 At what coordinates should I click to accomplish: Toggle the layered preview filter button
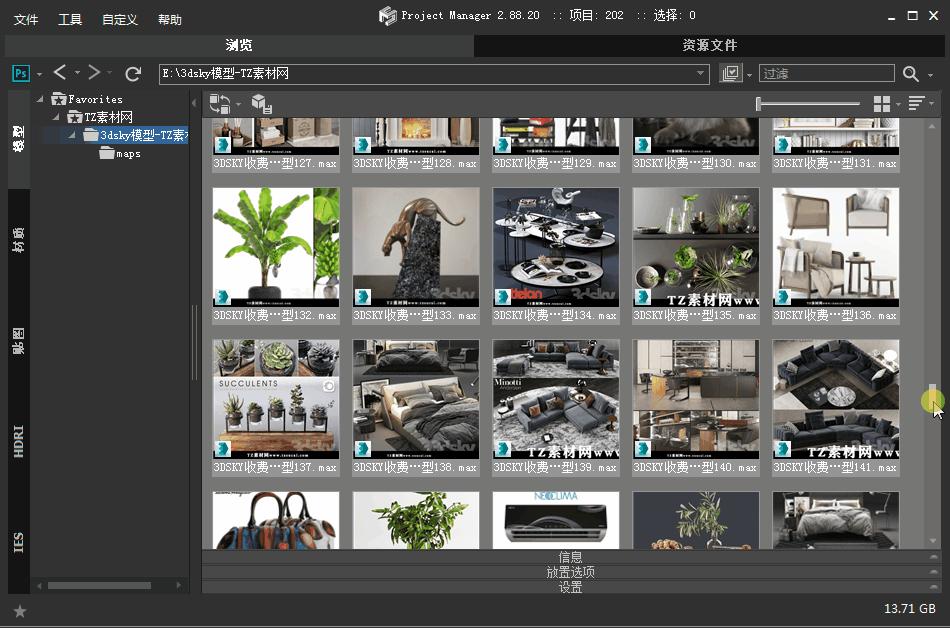(x=731, y=72)
